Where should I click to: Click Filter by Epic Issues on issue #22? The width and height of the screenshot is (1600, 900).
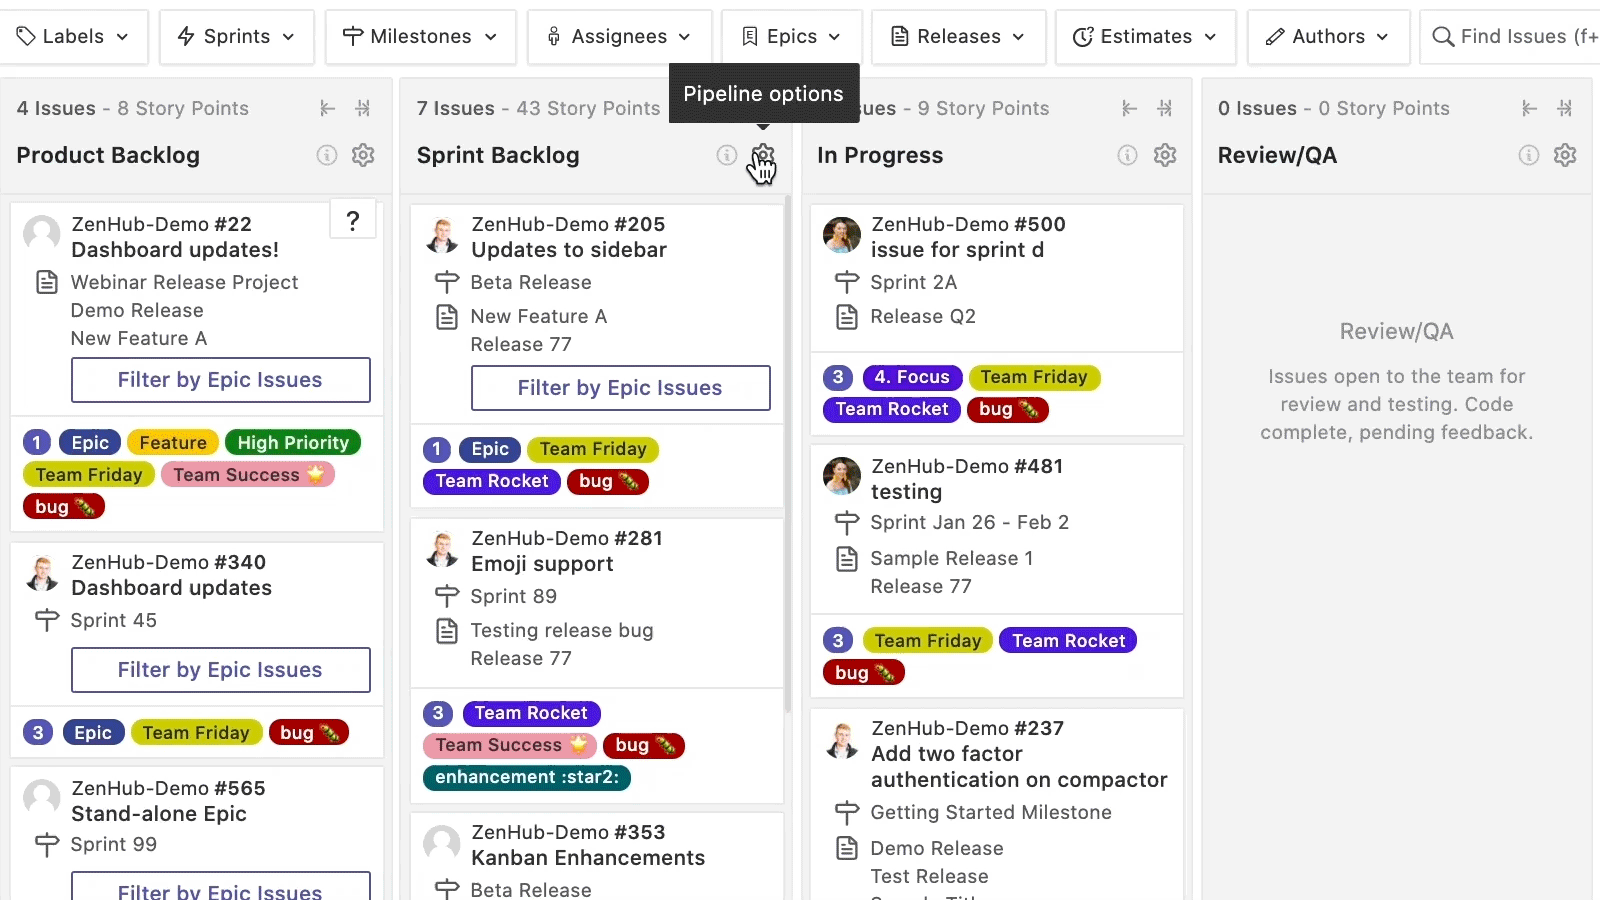220,380
